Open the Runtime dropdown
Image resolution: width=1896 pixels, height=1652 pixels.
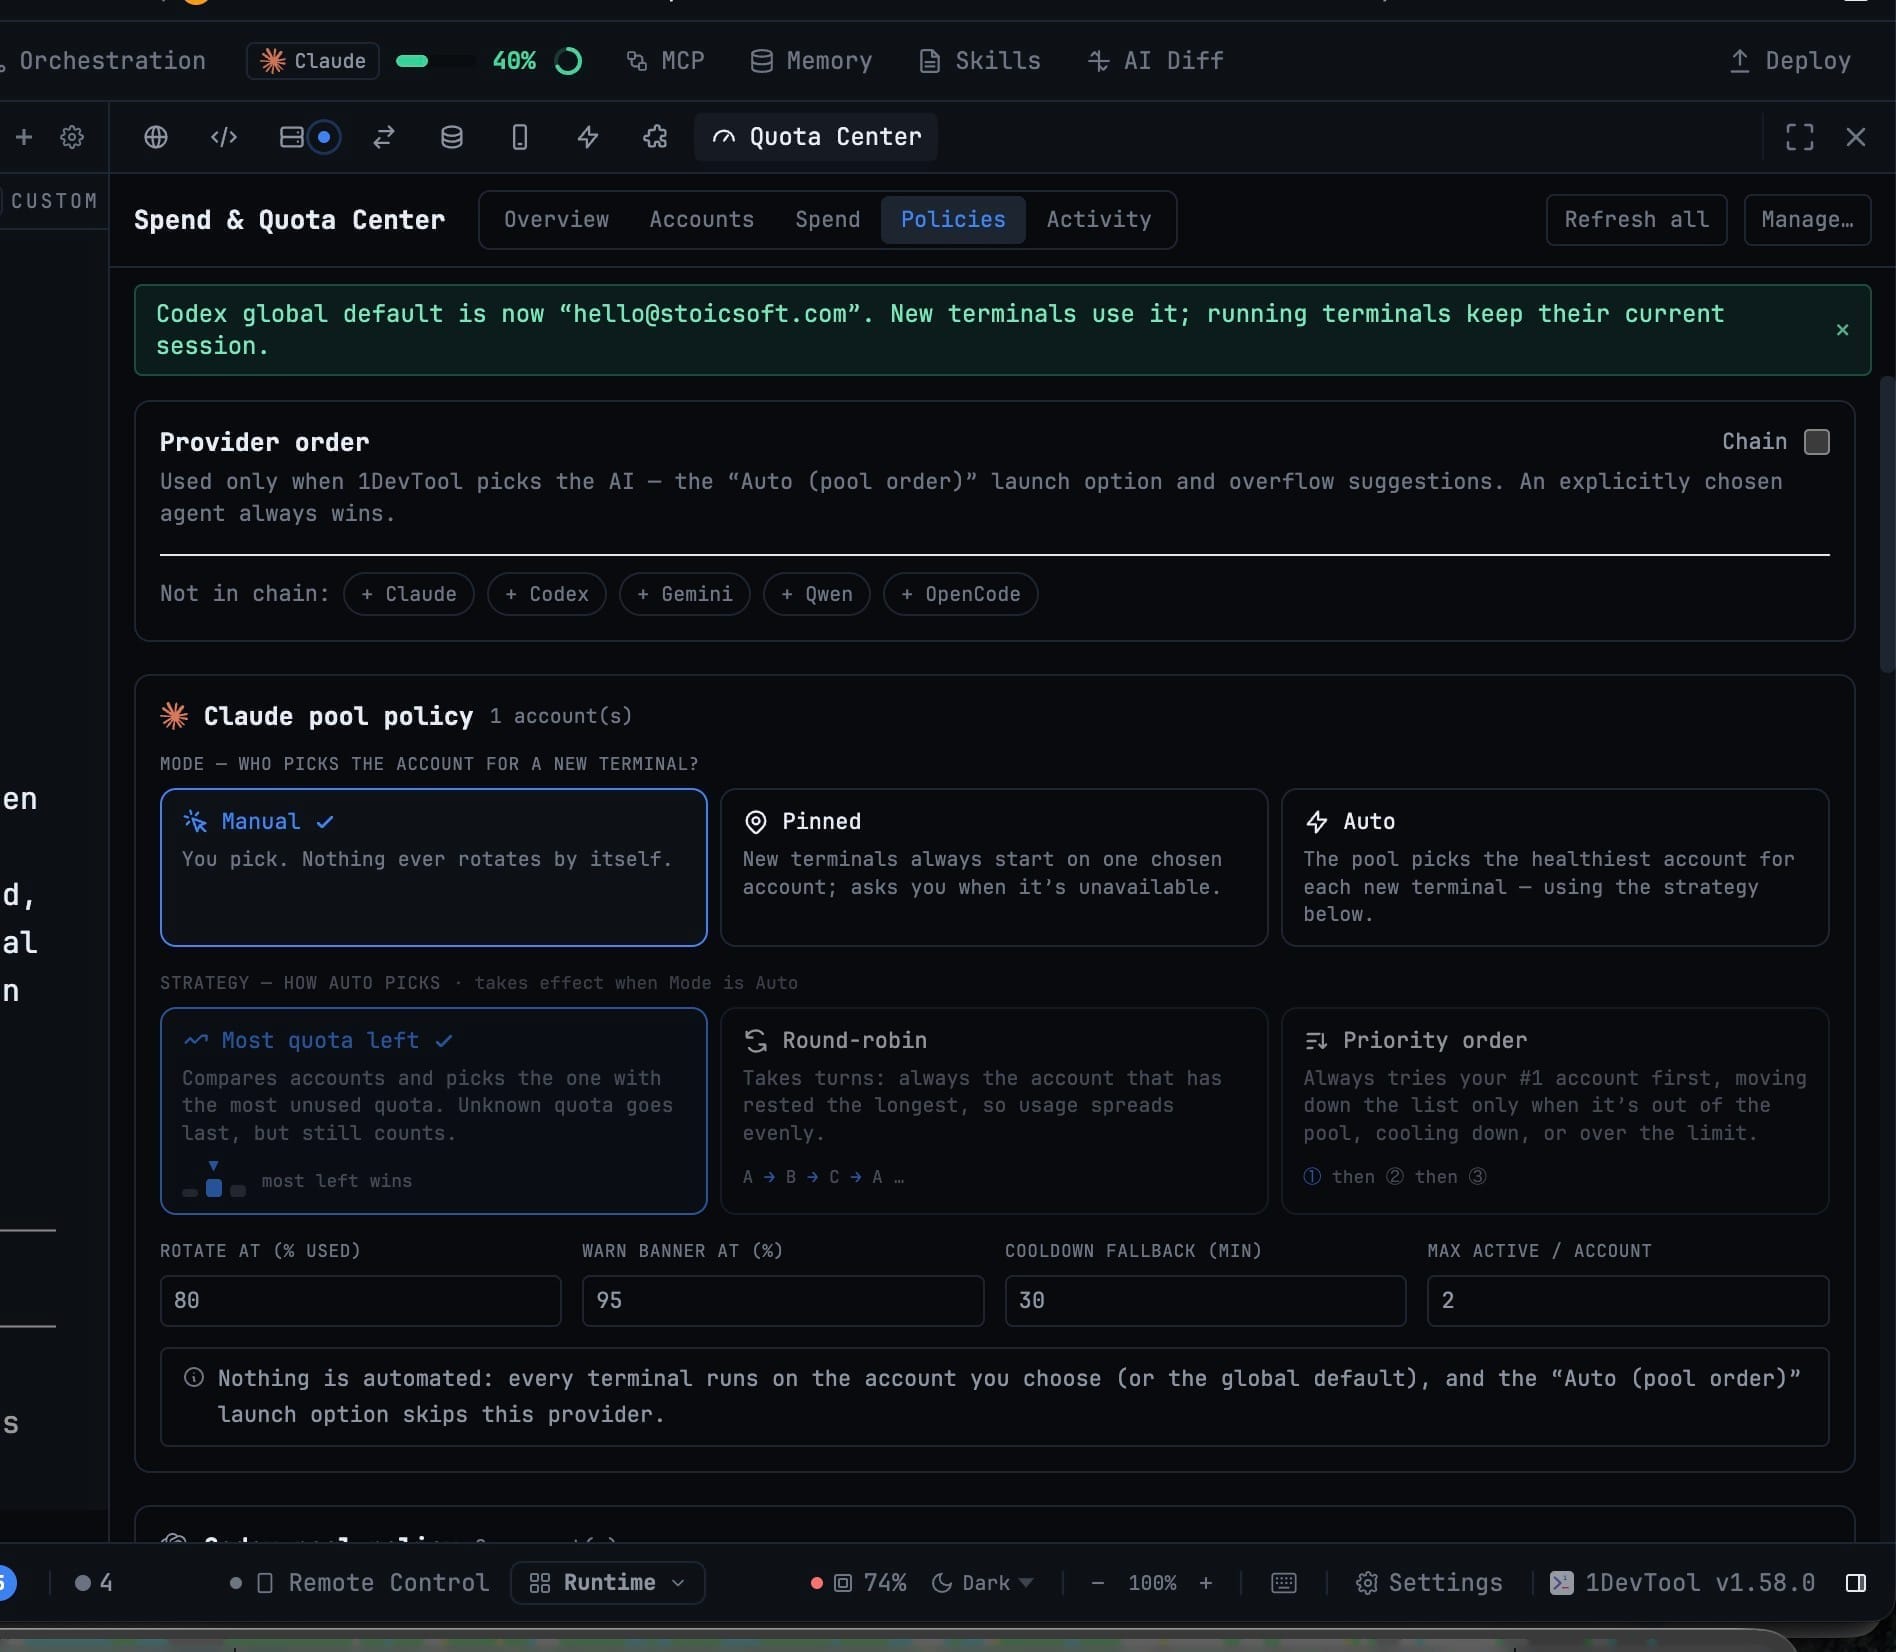(x=608, y=1583)
